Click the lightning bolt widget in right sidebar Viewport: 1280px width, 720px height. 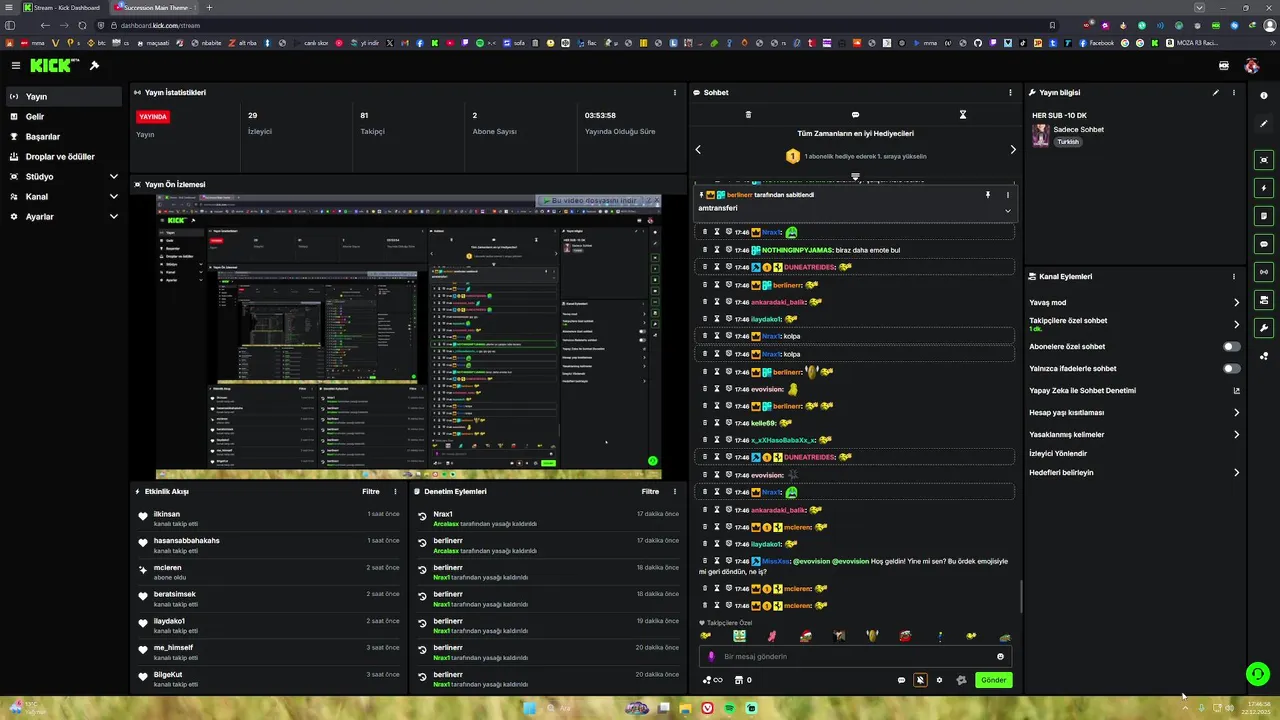[1264, 188]
